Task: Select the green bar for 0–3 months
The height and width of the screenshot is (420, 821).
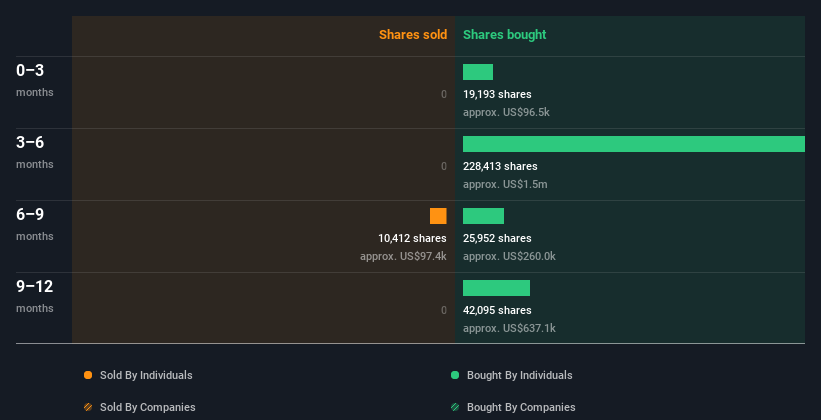Action: point(478,72)
